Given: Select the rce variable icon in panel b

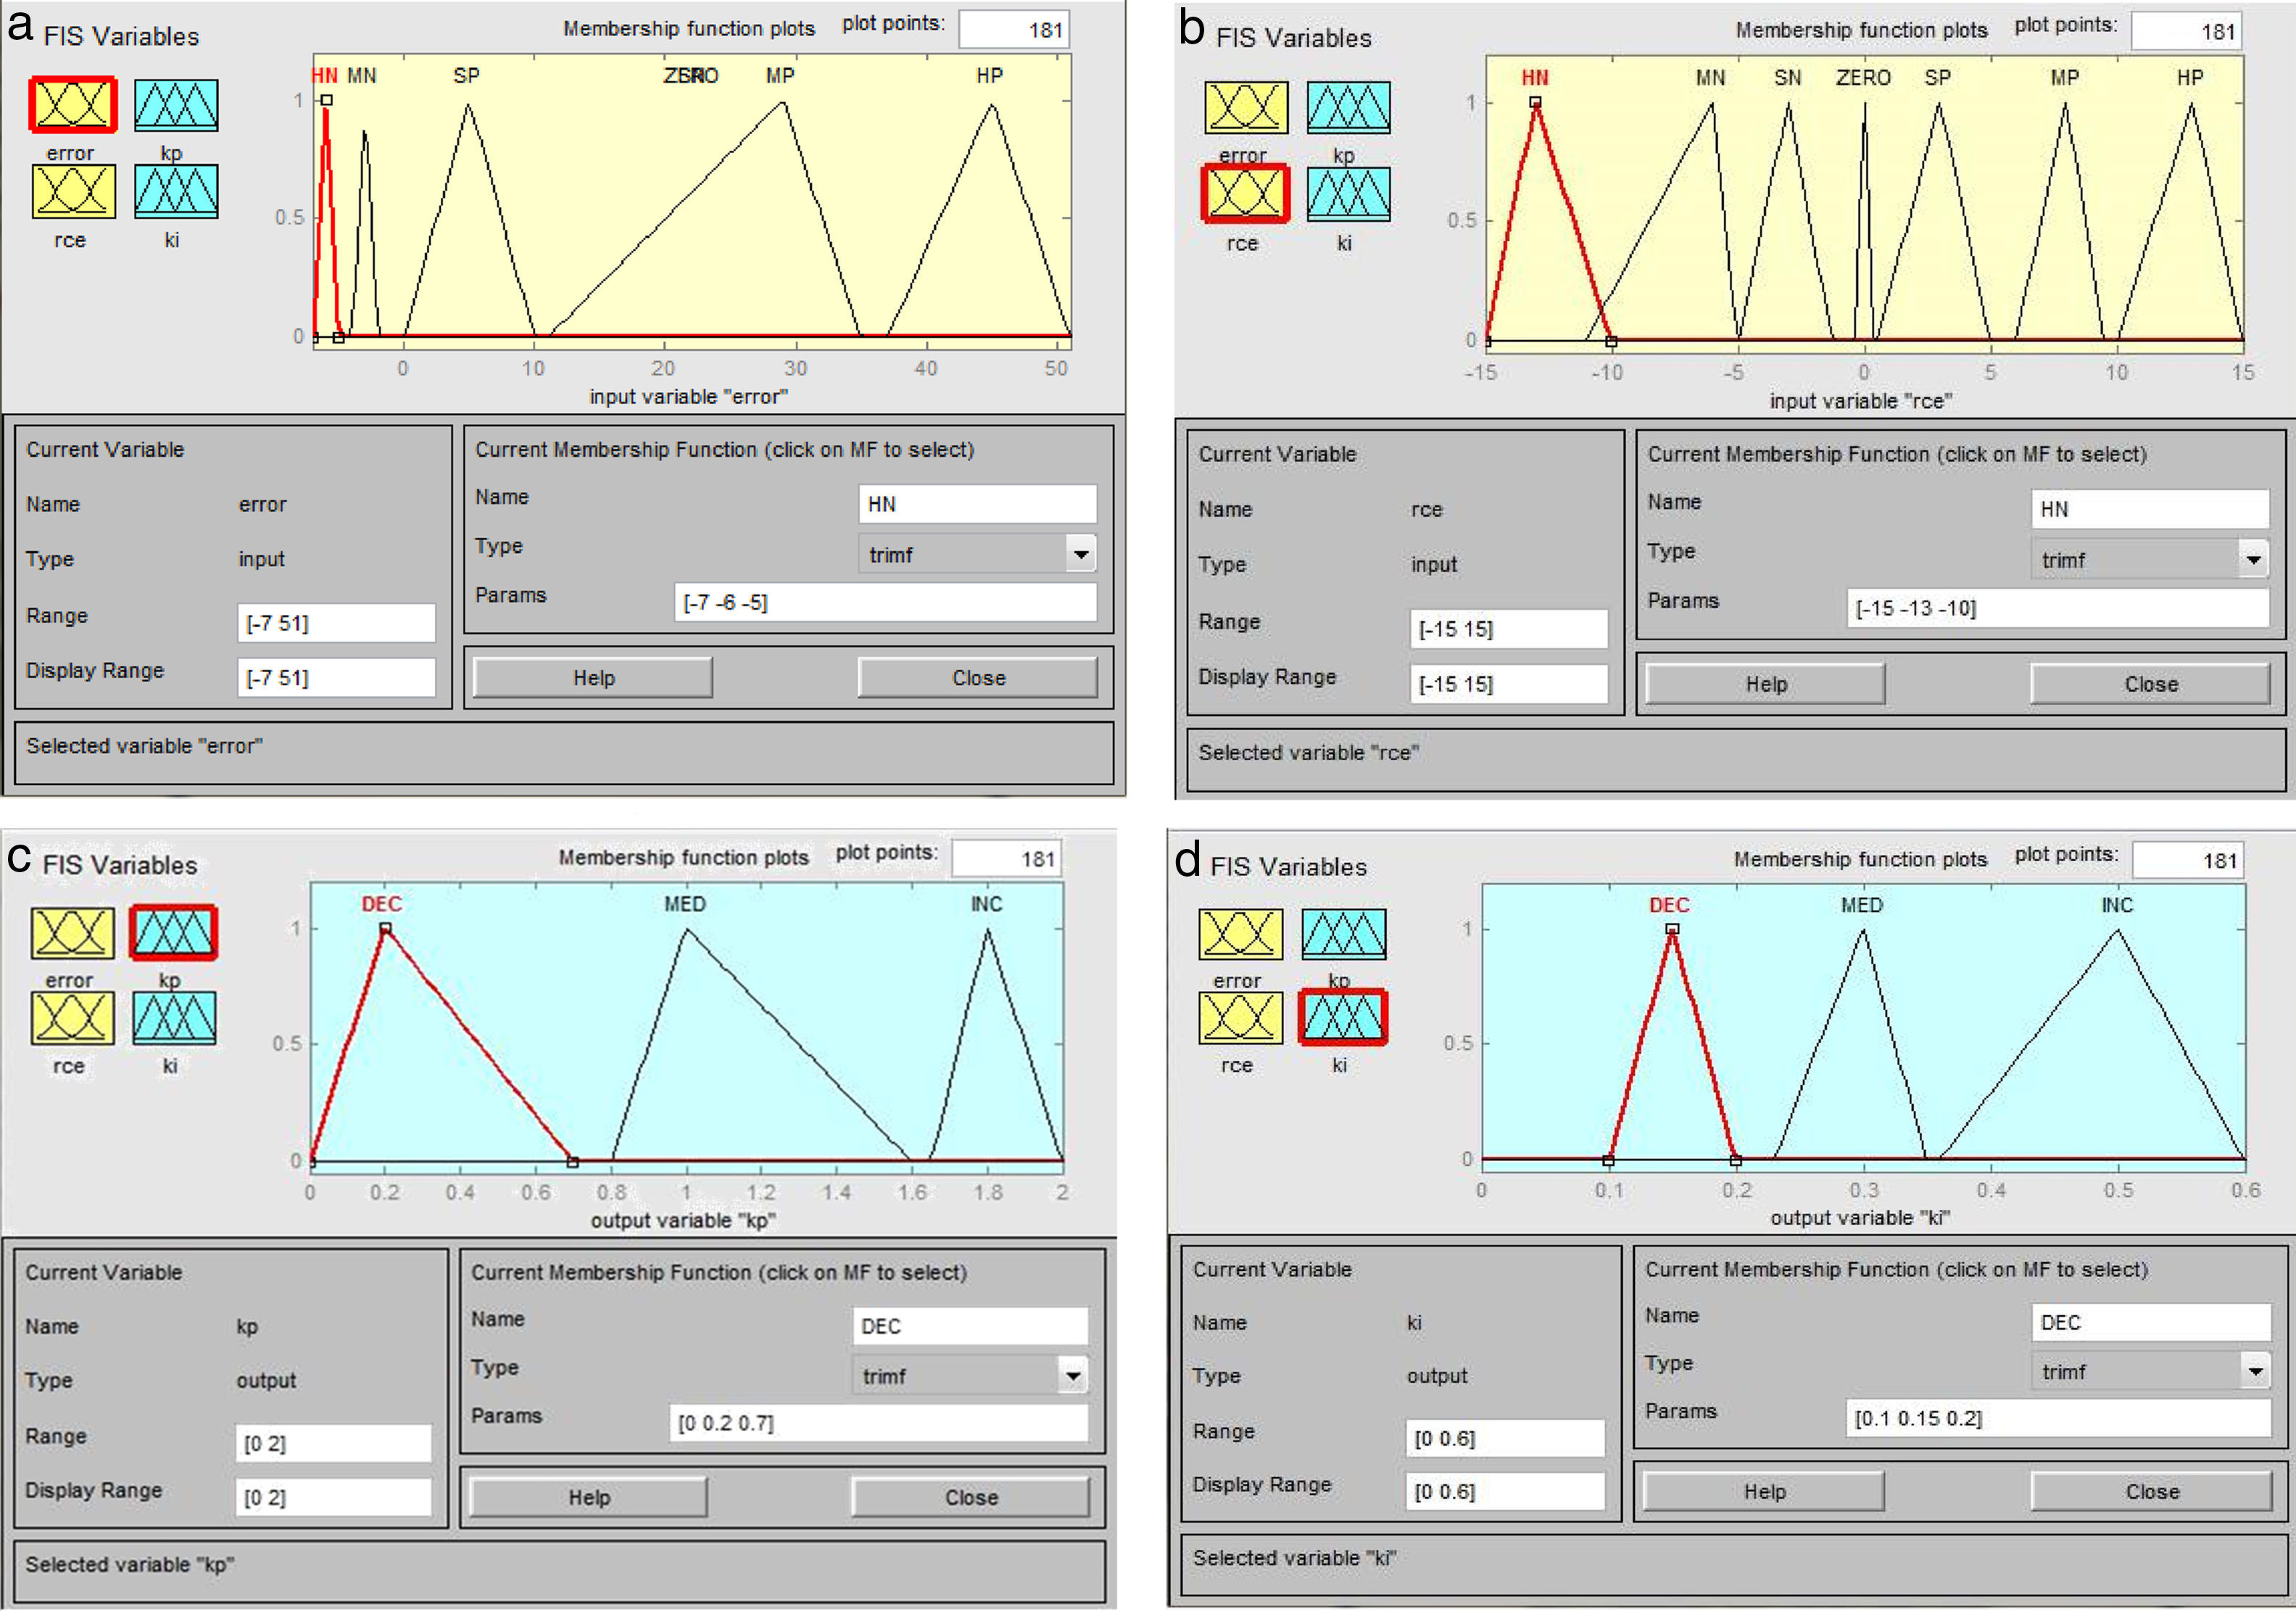Looking at the screenshot, I should (1245, 193).
